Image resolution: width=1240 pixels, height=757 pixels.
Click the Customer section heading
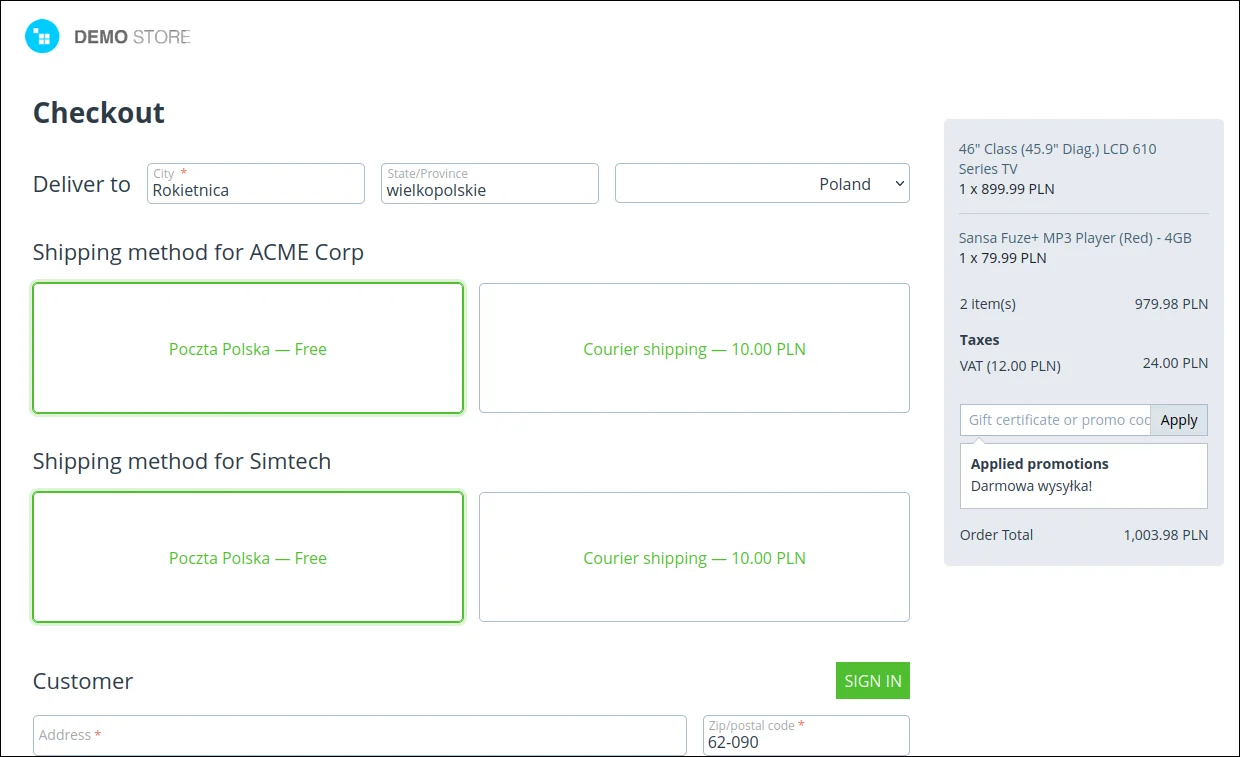click(x=83, y=681)
